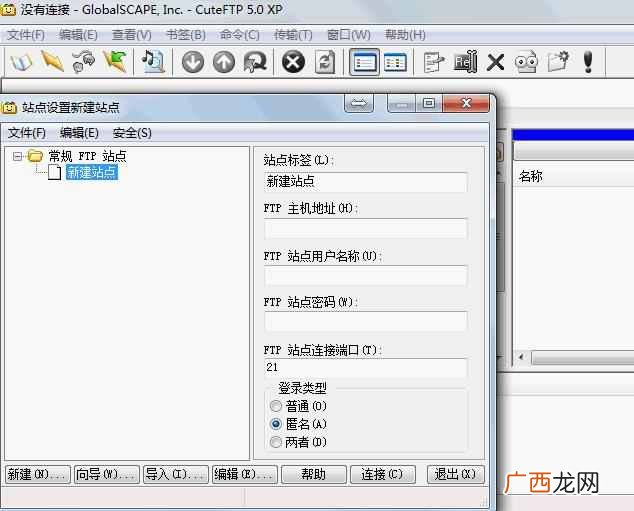Click the 新建(N)... button
Viewport: 634px width, 511px height.
[38, 474]
